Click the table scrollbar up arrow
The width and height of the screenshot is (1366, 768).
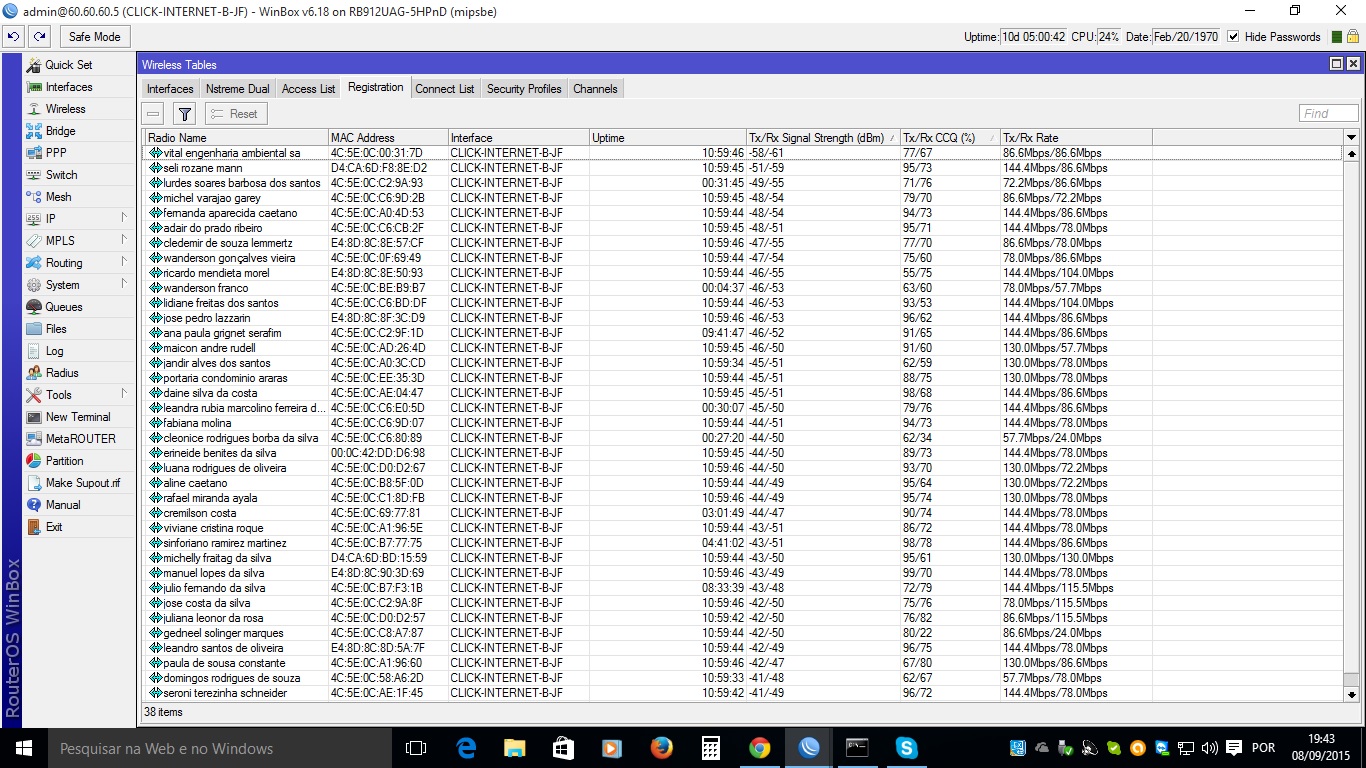coord(1352,154)
